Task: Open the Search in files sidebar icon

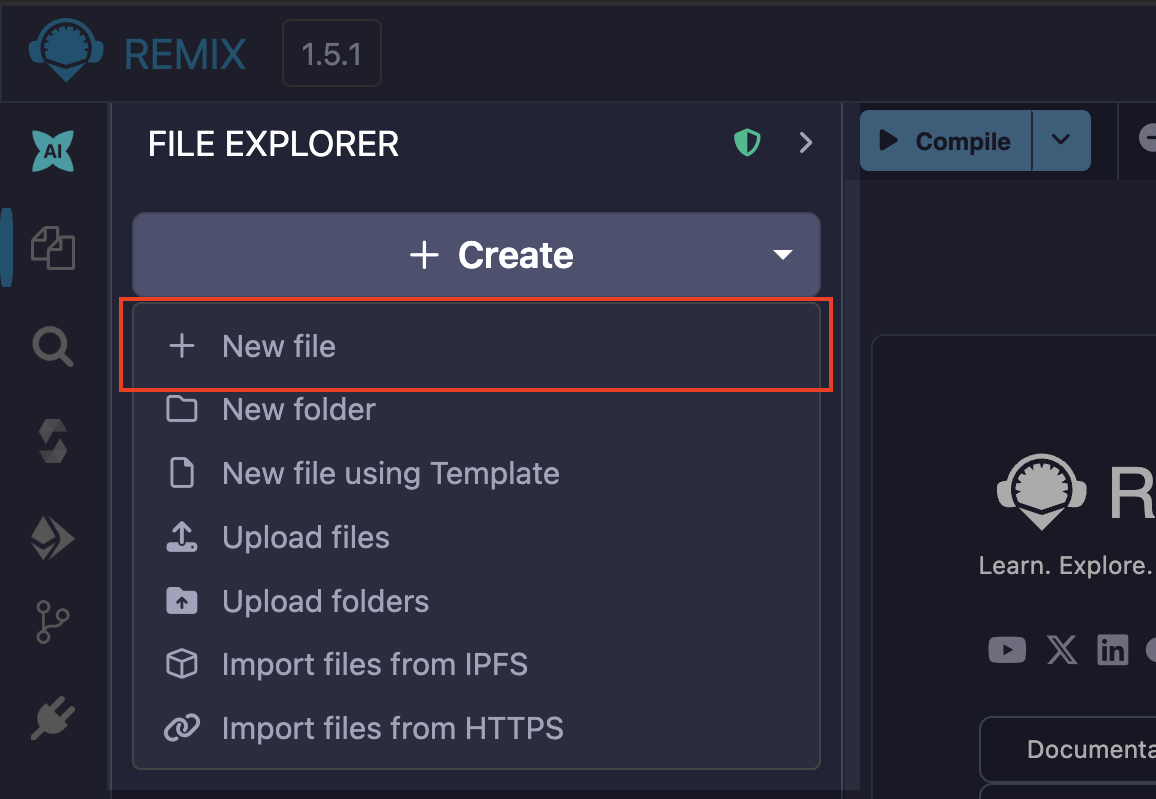Action: tap(53, 346)
